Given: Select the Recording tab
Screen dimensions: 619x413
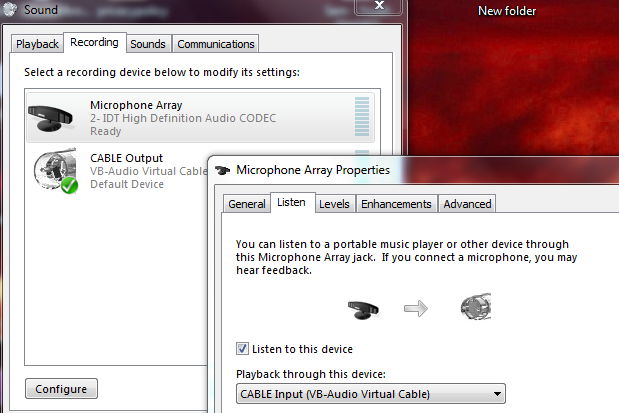Looking at the screenshot, I should (x=94, y=42).
